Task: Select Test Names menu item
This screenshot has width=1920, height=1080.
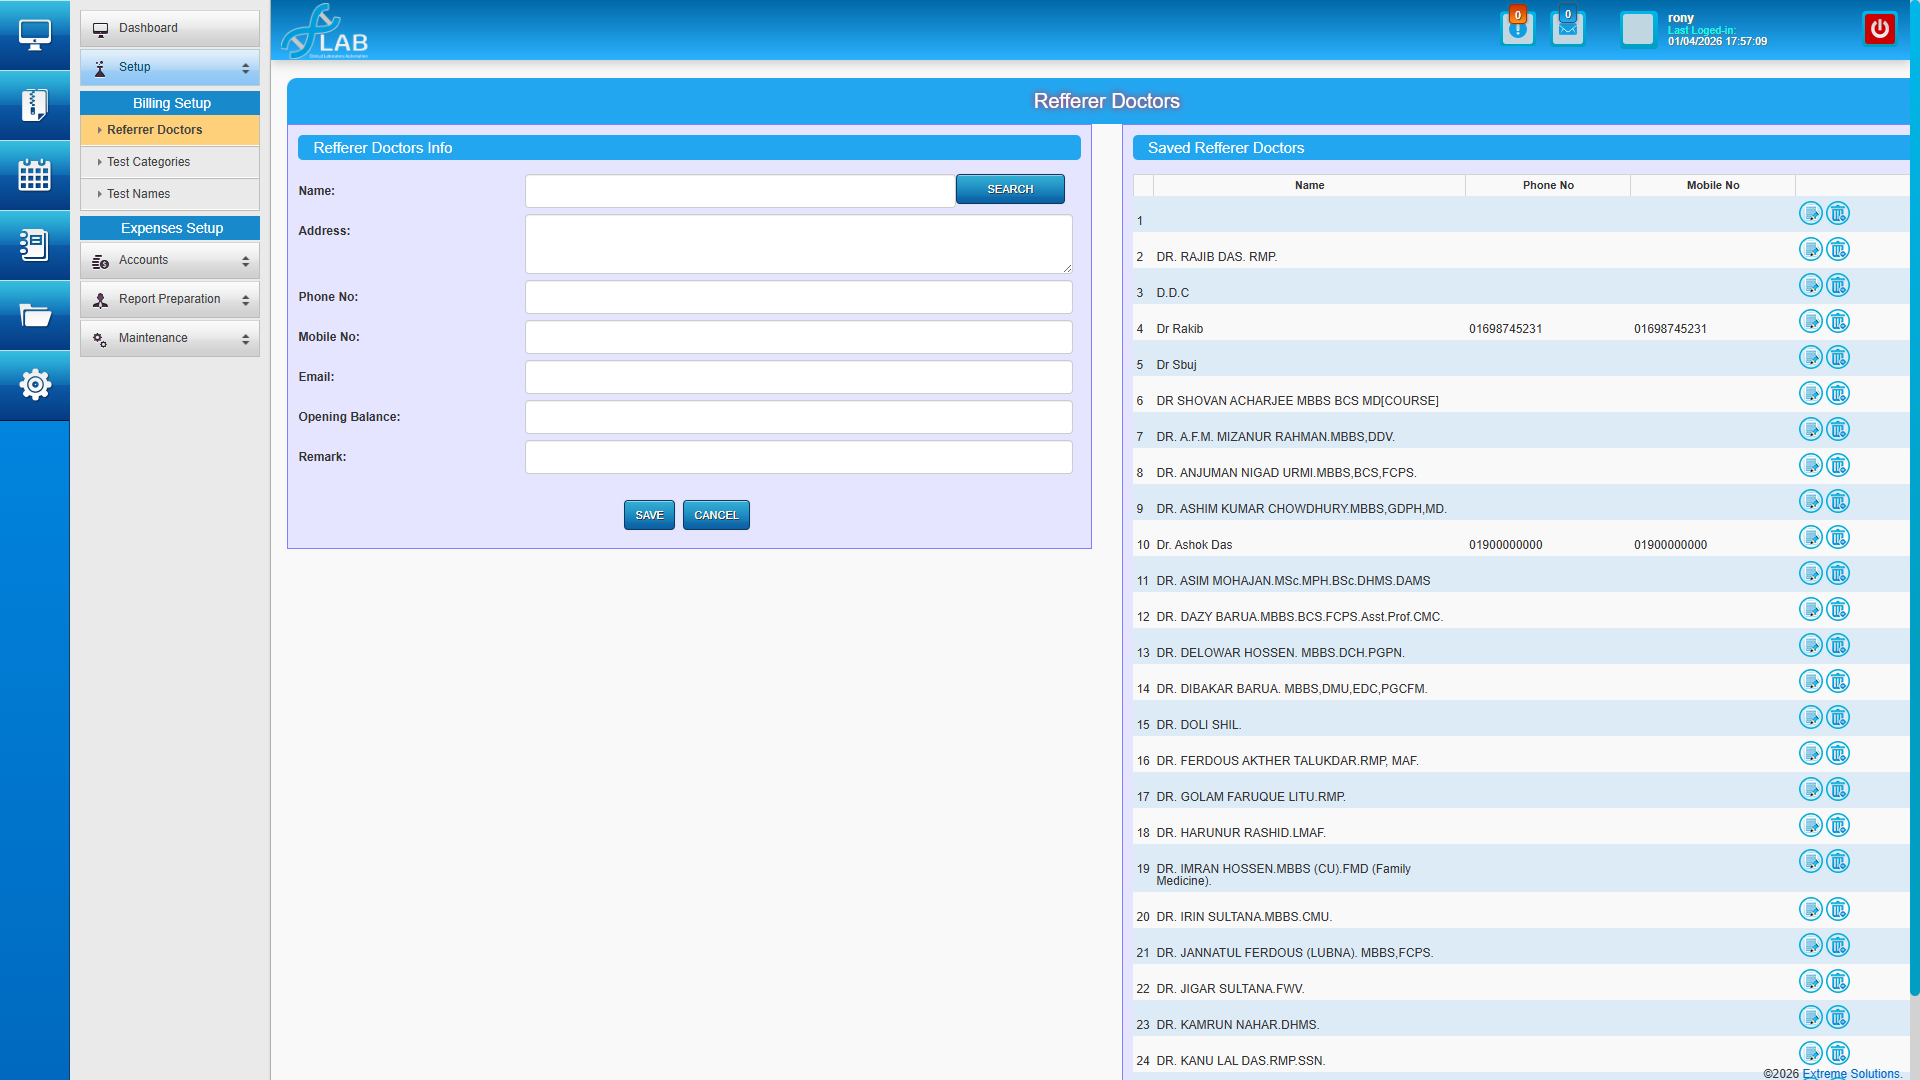Action: pyautogui.click(x=138, y=194)
